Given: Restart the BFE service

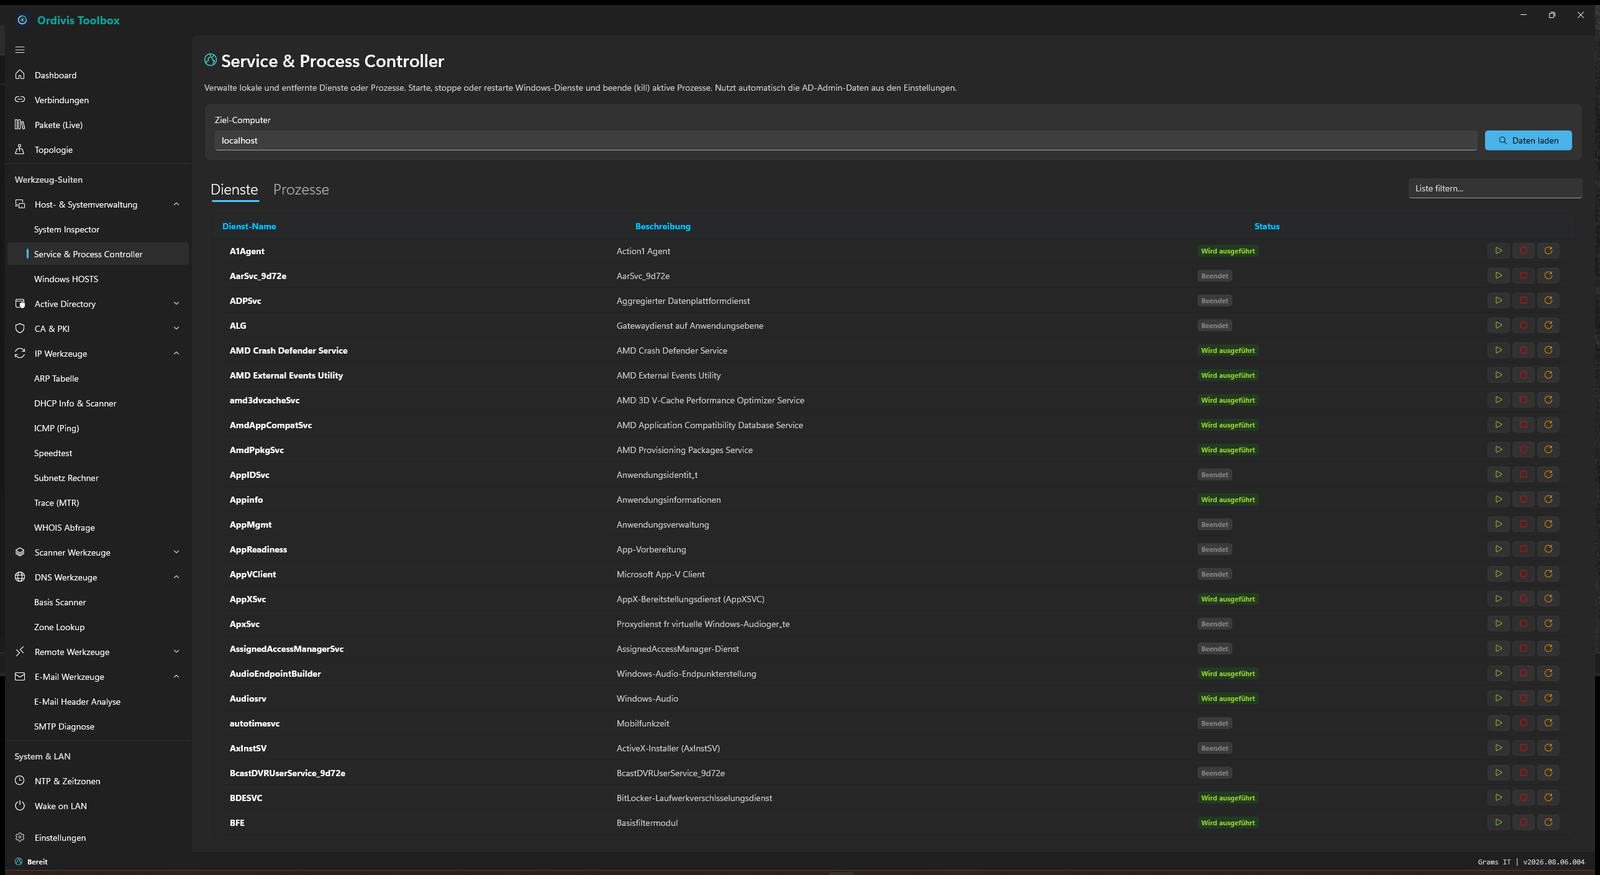Looking at the screenshot, I should coord(1548,822).
